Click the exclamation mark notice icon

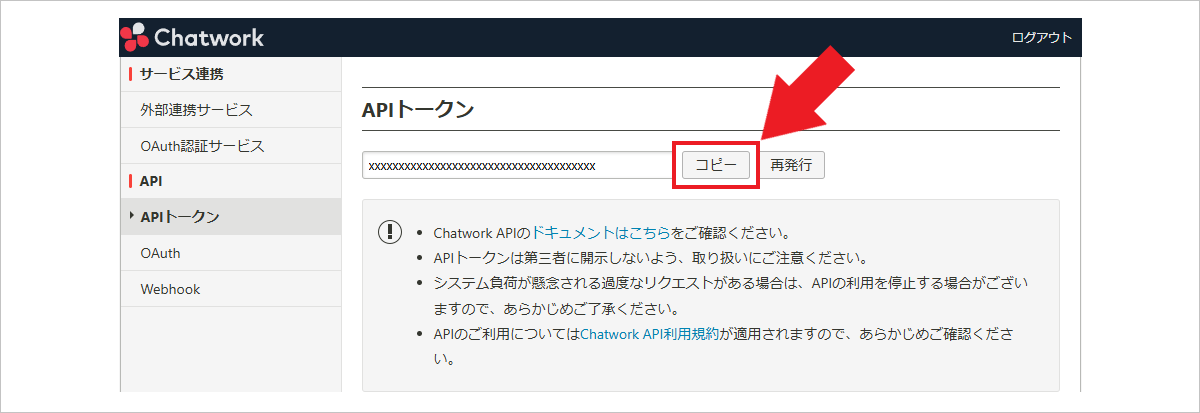(388, 232)
